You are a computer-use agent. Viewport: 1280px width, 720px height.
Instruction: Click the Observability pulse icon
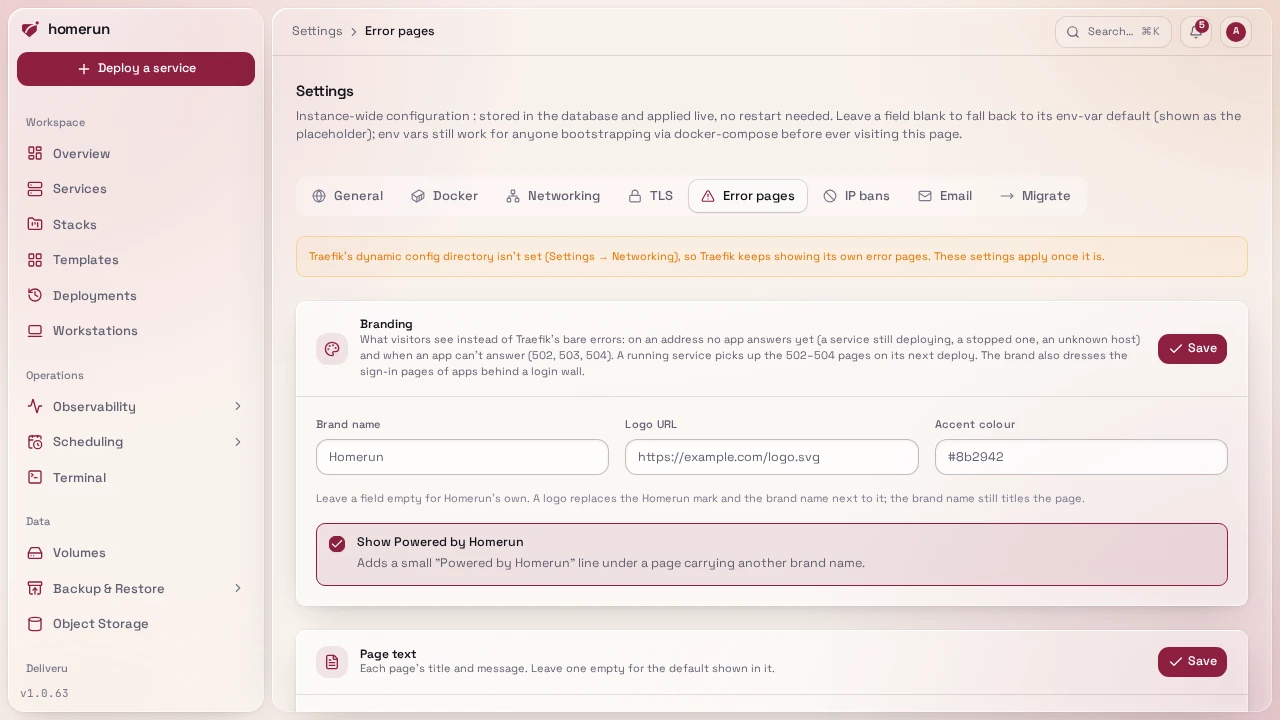pos(35,406)
